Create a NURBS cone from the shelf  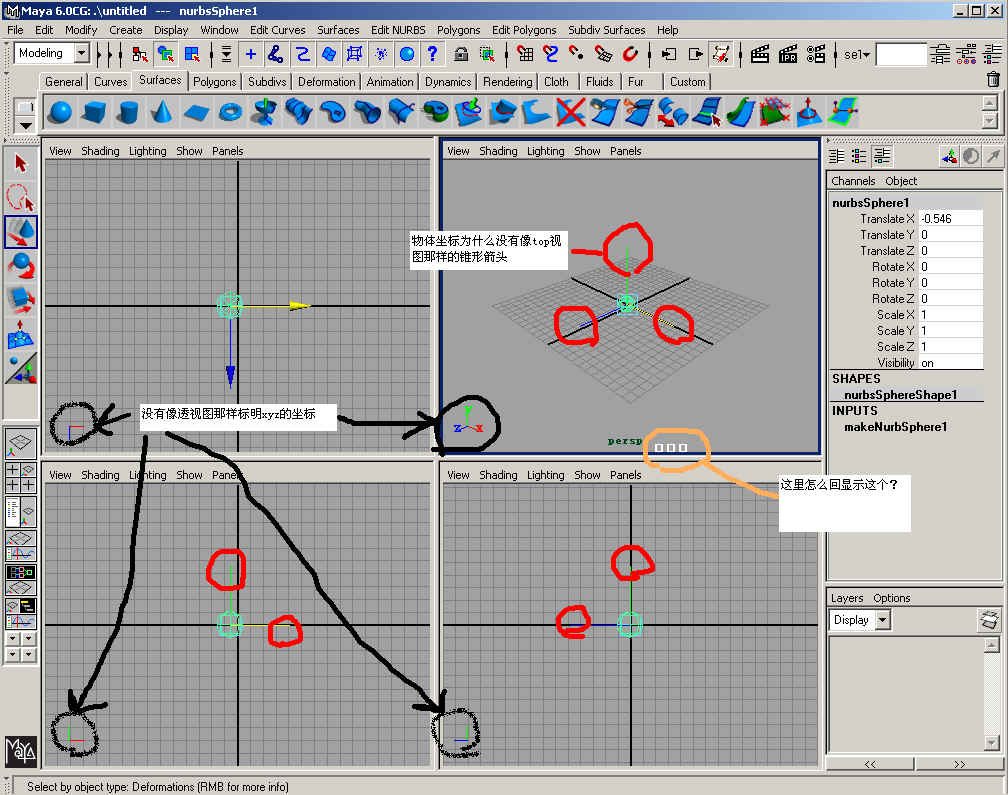(x=162, y=112)
